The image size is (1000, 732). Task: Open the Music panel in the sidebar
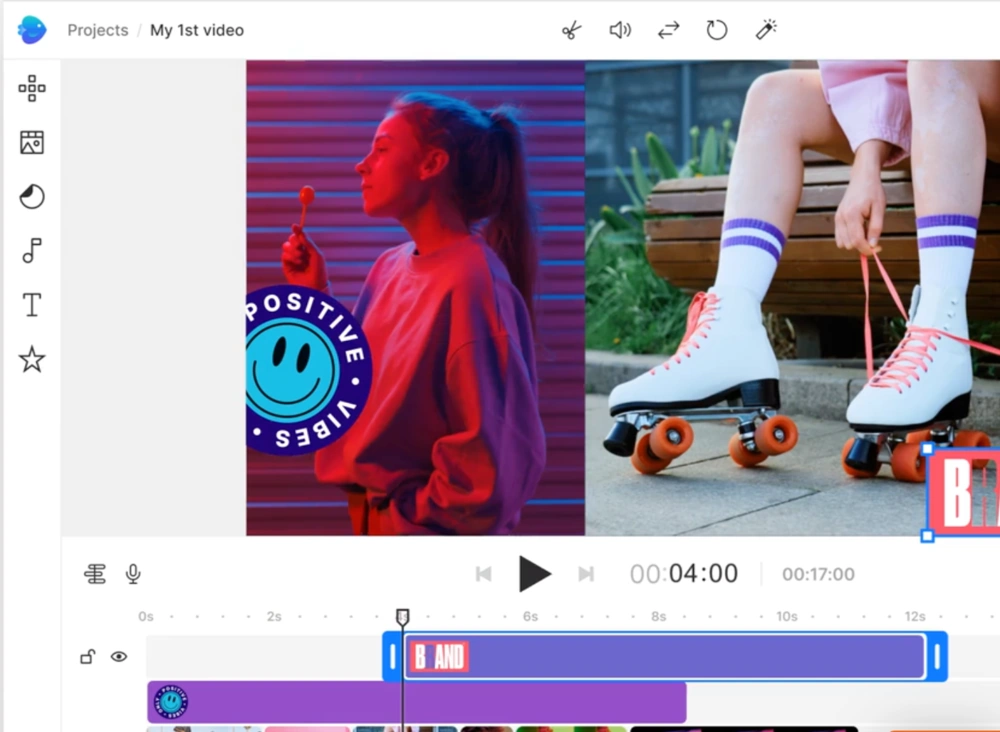[x=32, y=251]
